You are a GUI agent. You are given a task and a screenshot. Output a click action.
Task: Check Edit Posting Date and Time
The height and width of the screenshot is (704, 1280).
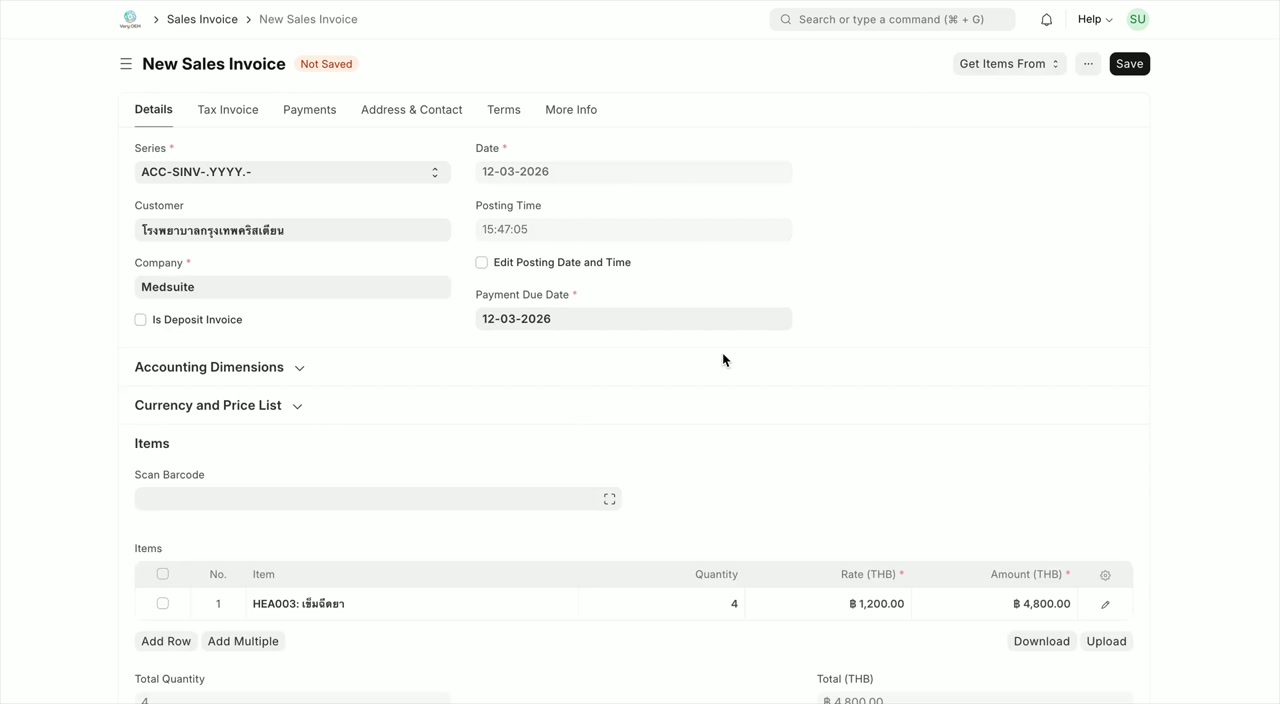(x=481, y=262)
